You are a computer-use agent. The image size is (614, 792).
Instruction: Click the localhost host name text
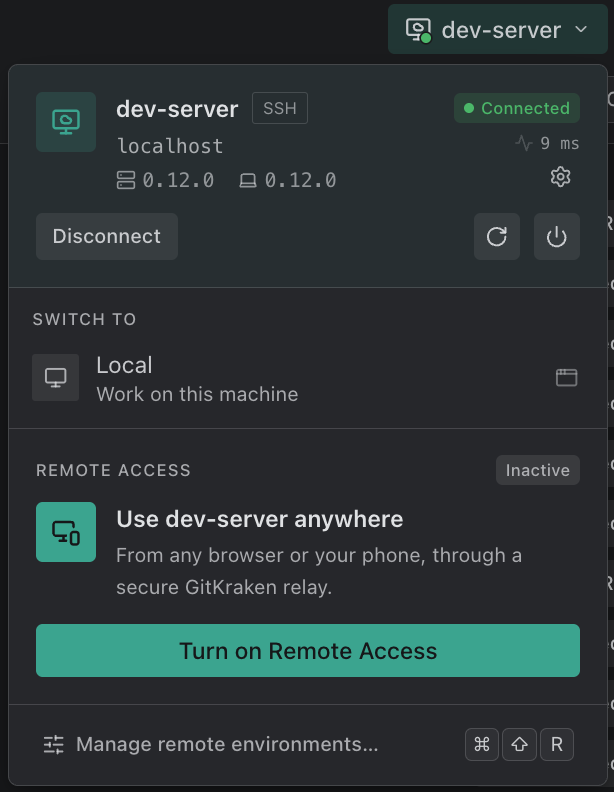(x=170, y=146)
